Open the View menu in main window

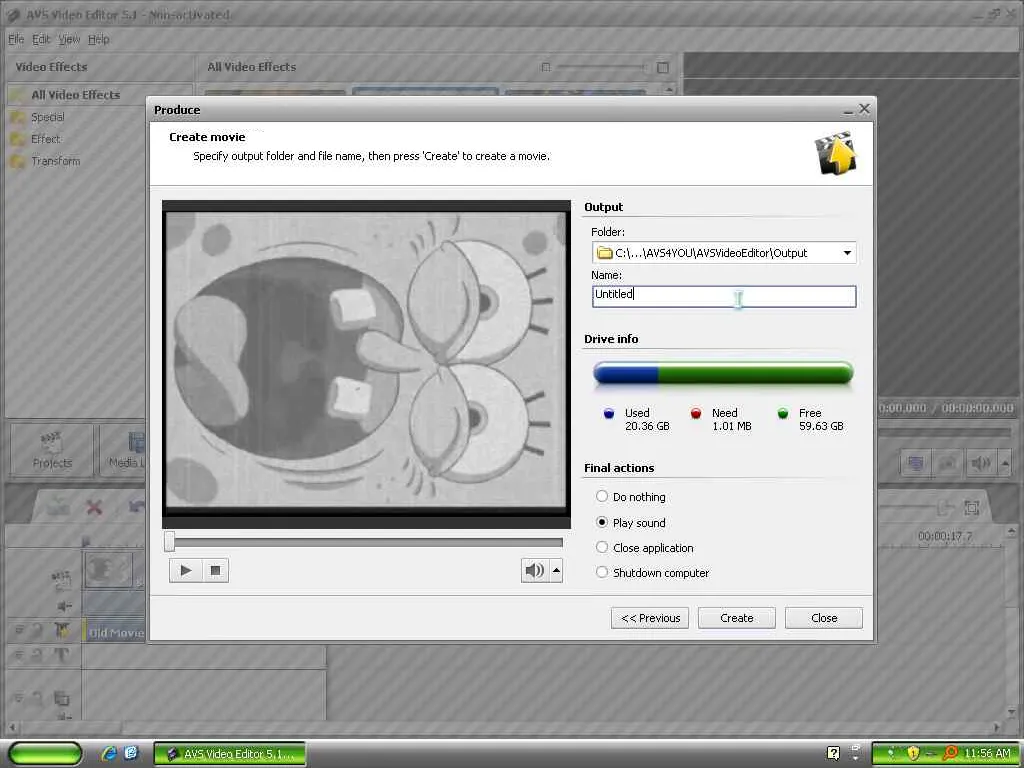click(x=69, y=39)
